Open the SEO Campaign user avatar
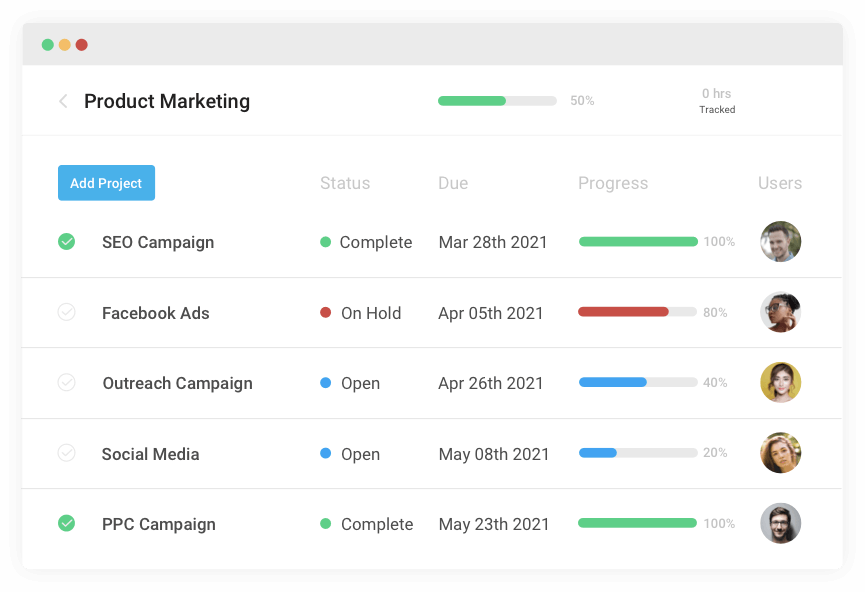Image resolution: width=865 pixels, height=592 pixels. point(780,241)
